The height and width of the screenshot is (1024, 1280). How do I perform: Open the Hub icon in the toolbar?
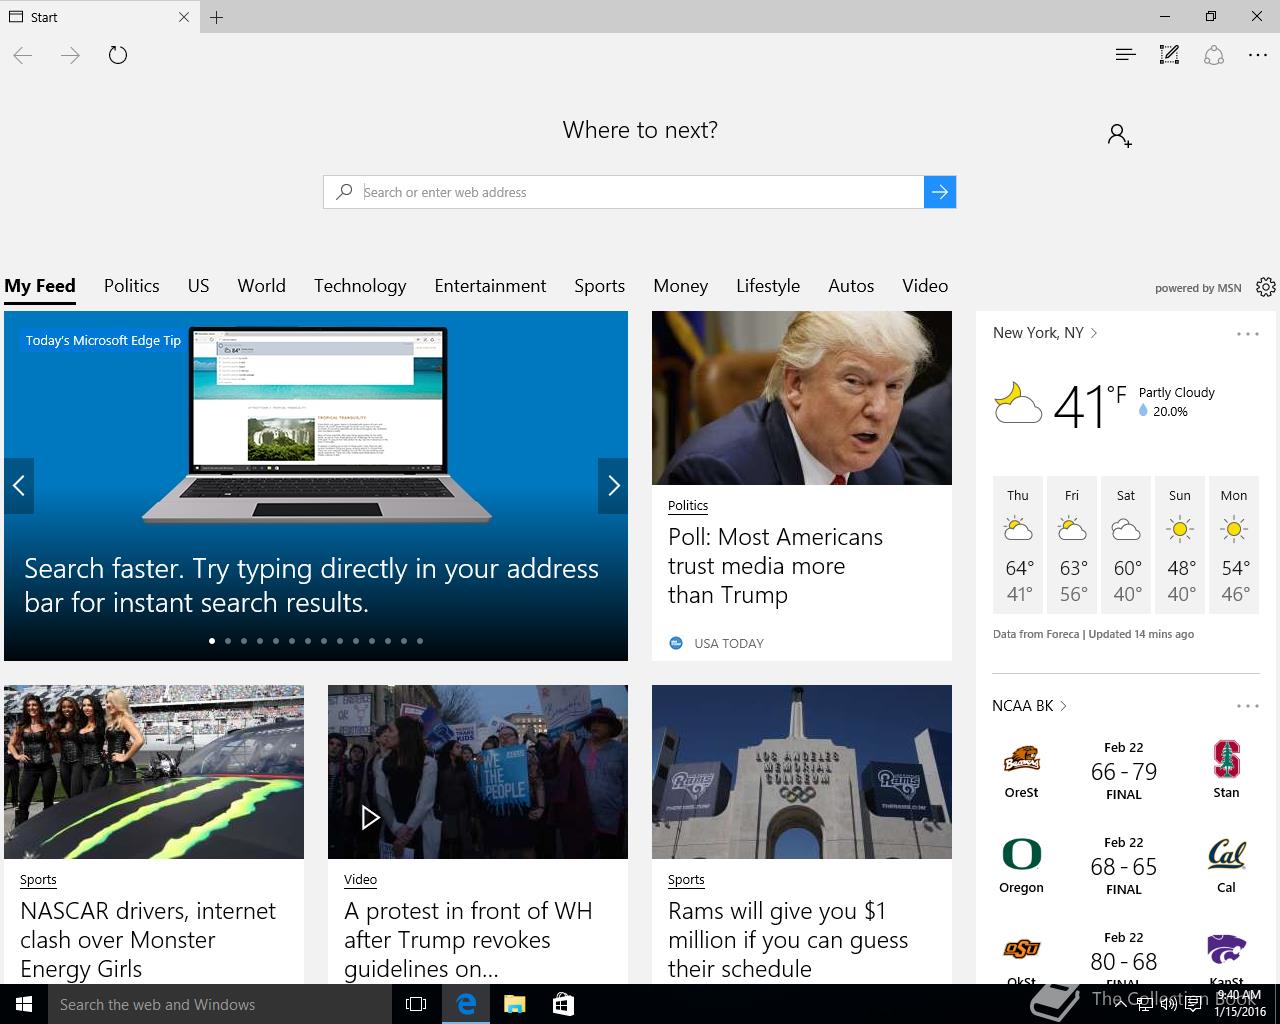click(1125, 55)
